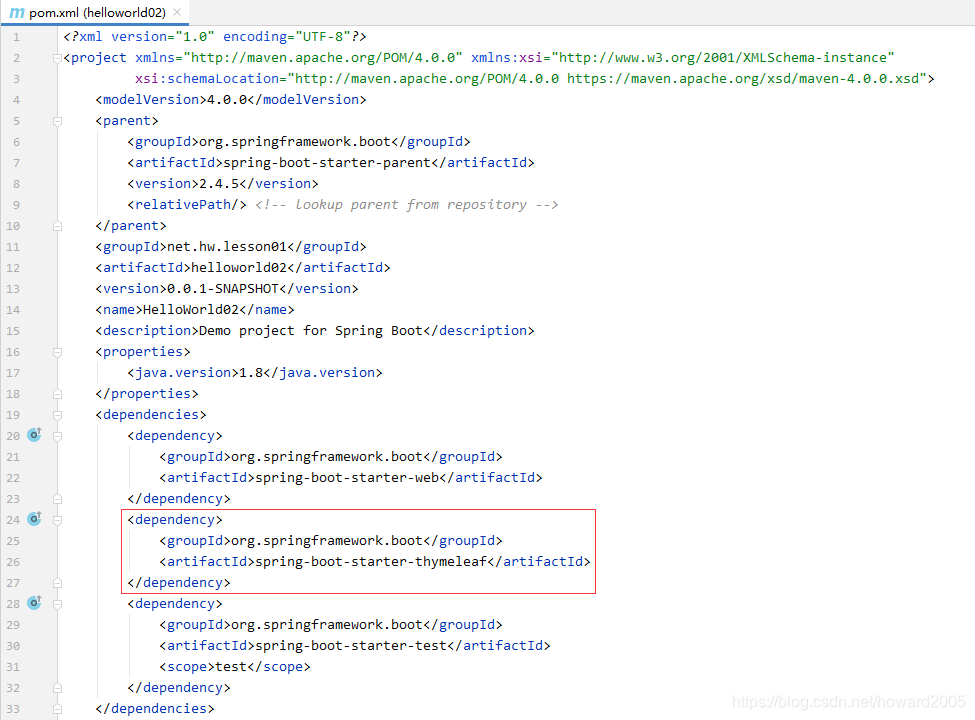Image resolution: width=975 pixels, height=720 pixels.
Task: Click name value 'HelloWorld02'
Action: click(191, 310)
